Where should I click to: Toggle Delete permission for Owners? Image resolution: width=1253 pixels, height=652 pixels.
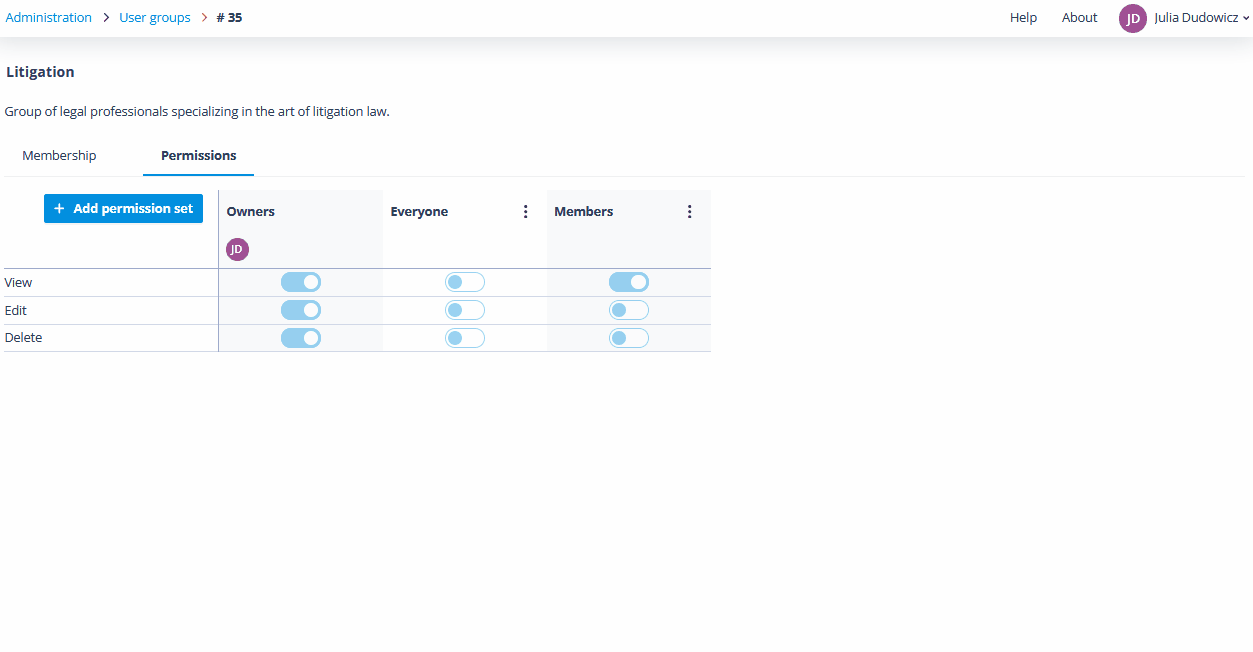(x=301, y=338)
